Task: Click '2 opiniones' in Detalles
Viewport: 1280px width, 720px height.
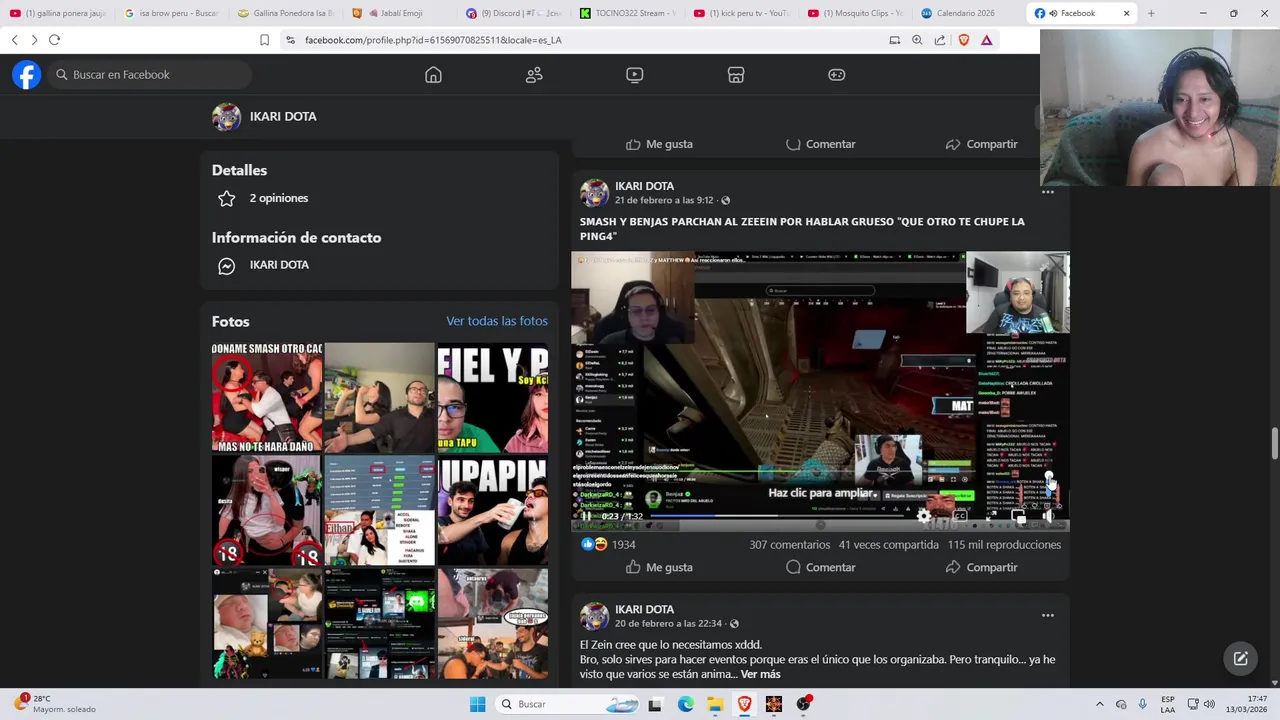Action: pos(279,198)
